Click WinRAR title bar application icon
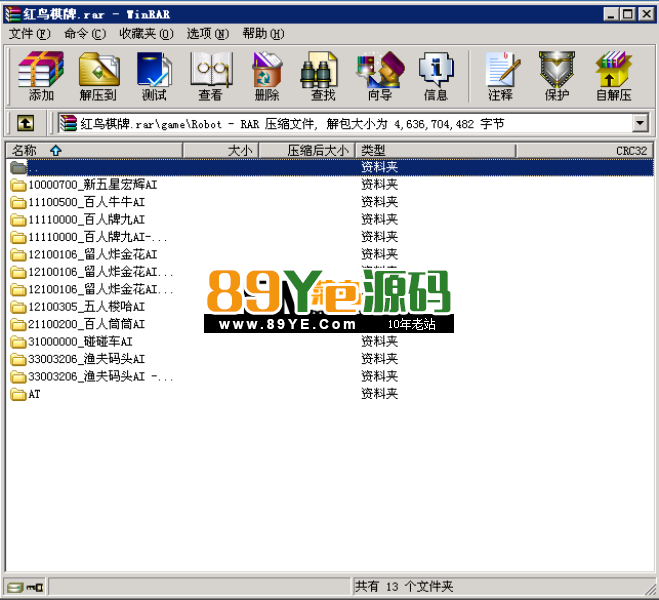 [x=13, y=14]
